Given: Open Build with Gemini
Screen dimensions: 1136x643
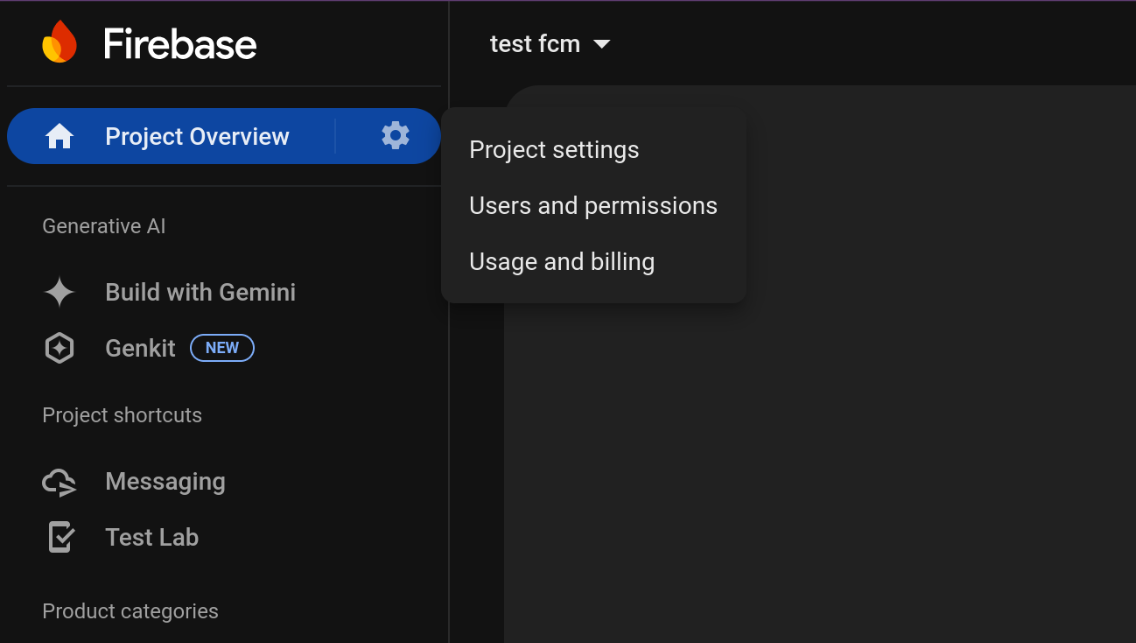Looking at the screenshot, I should pyautogui.click(x=200, y=292).
